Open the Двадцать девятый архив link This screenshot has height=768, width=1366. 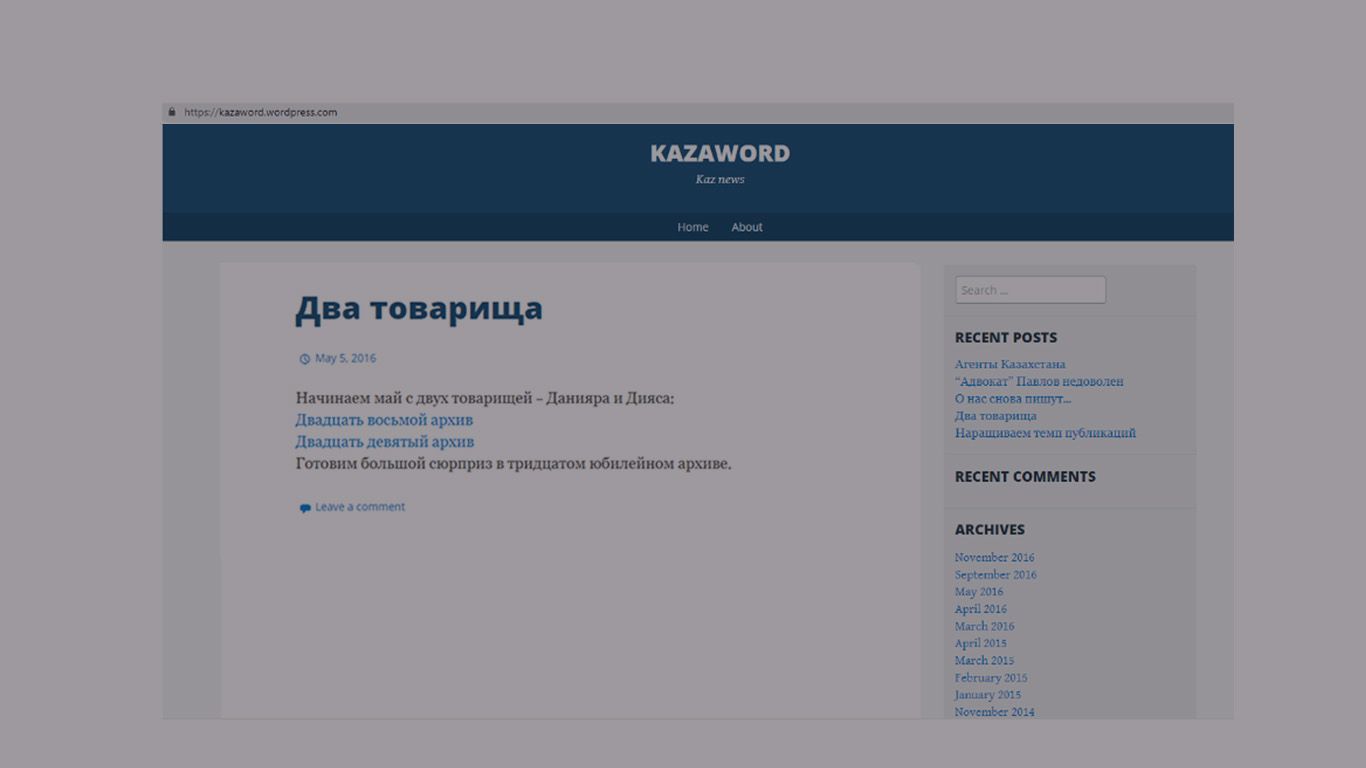pyautogui.click(x=385, y=442)
